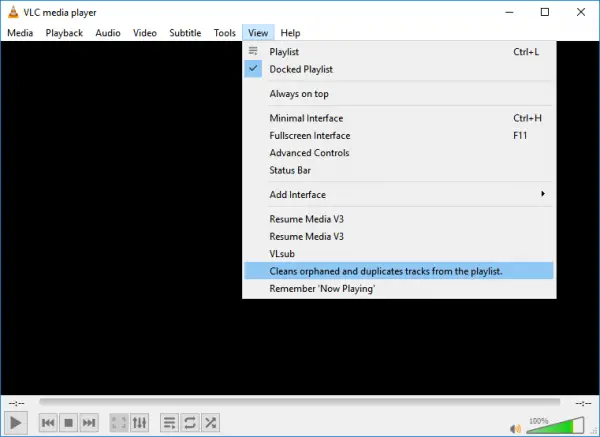
Task: Skip to next media track
Action: pyautogui.click(x=89, y=423)
